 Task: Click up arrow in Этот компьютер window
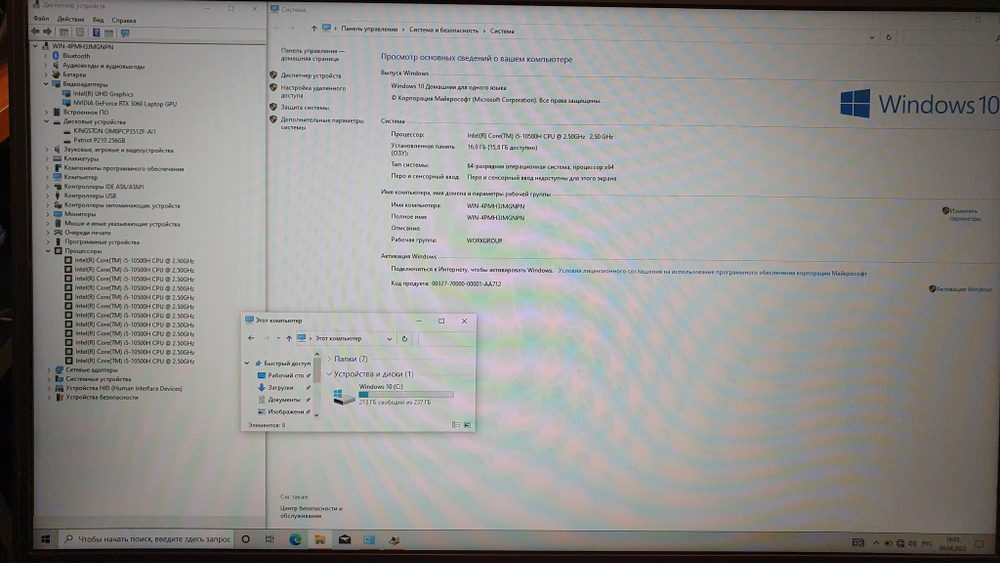pyautogui.click(x=289, y=339)
